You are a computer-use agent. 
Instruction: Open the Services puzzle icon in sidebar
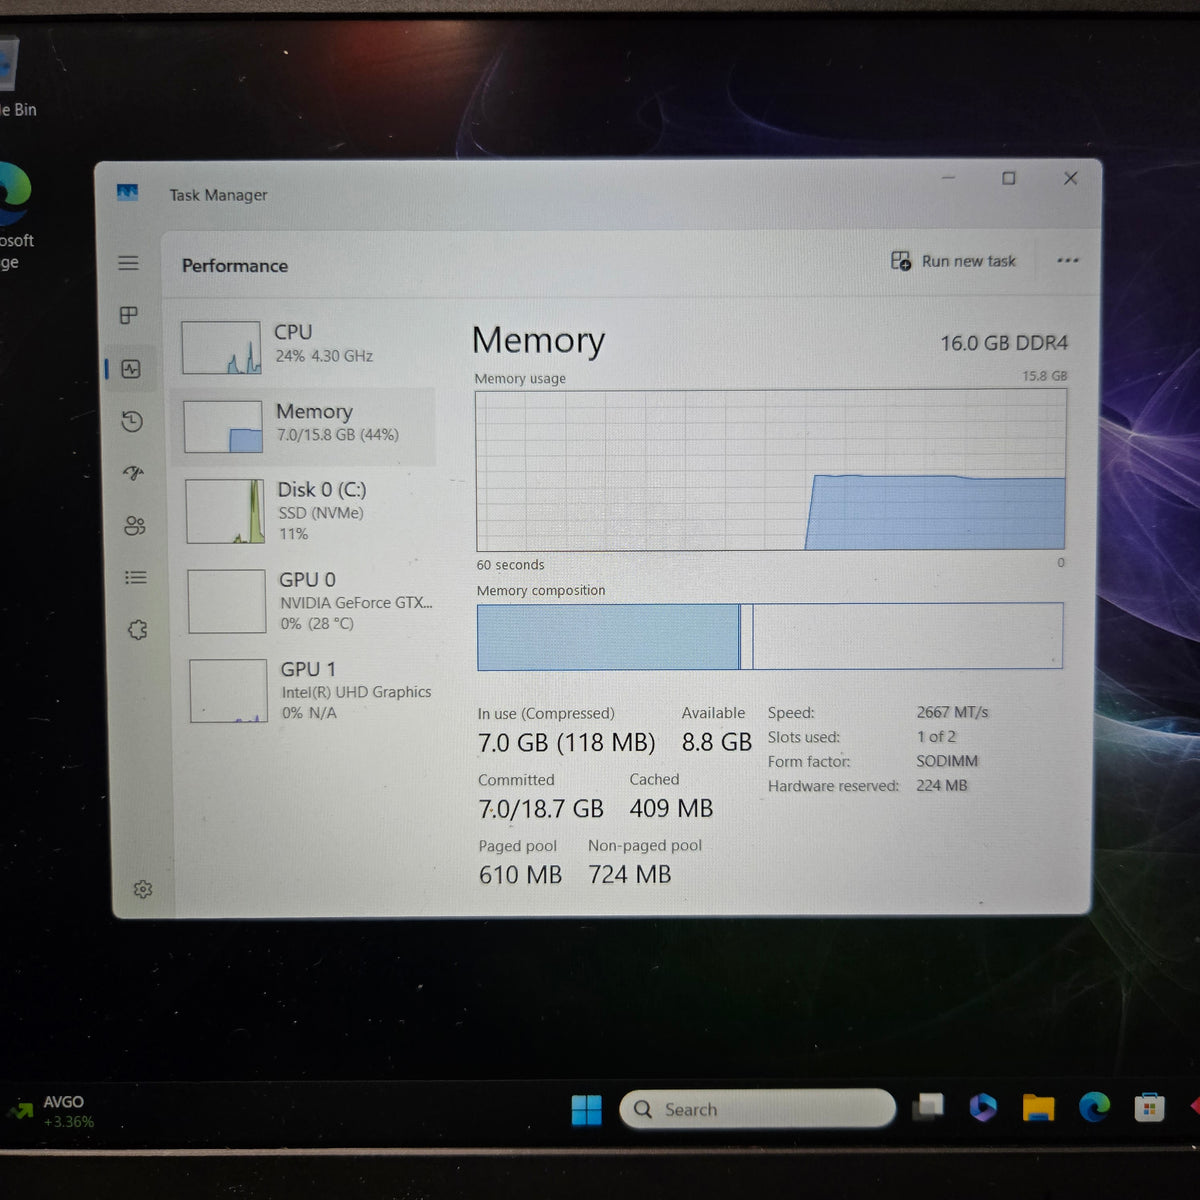pyautogui.click(x=138, y=630)
